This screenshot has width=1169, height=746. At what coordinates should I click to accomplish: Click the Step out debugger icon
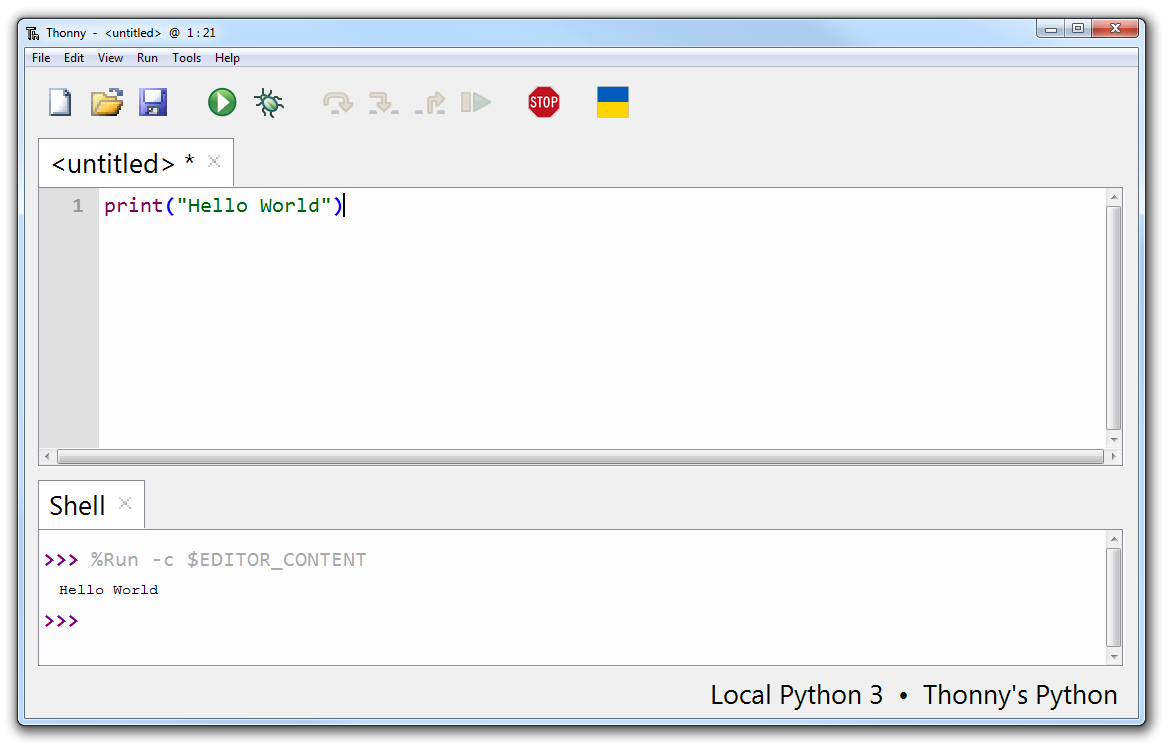click(430, 102)
